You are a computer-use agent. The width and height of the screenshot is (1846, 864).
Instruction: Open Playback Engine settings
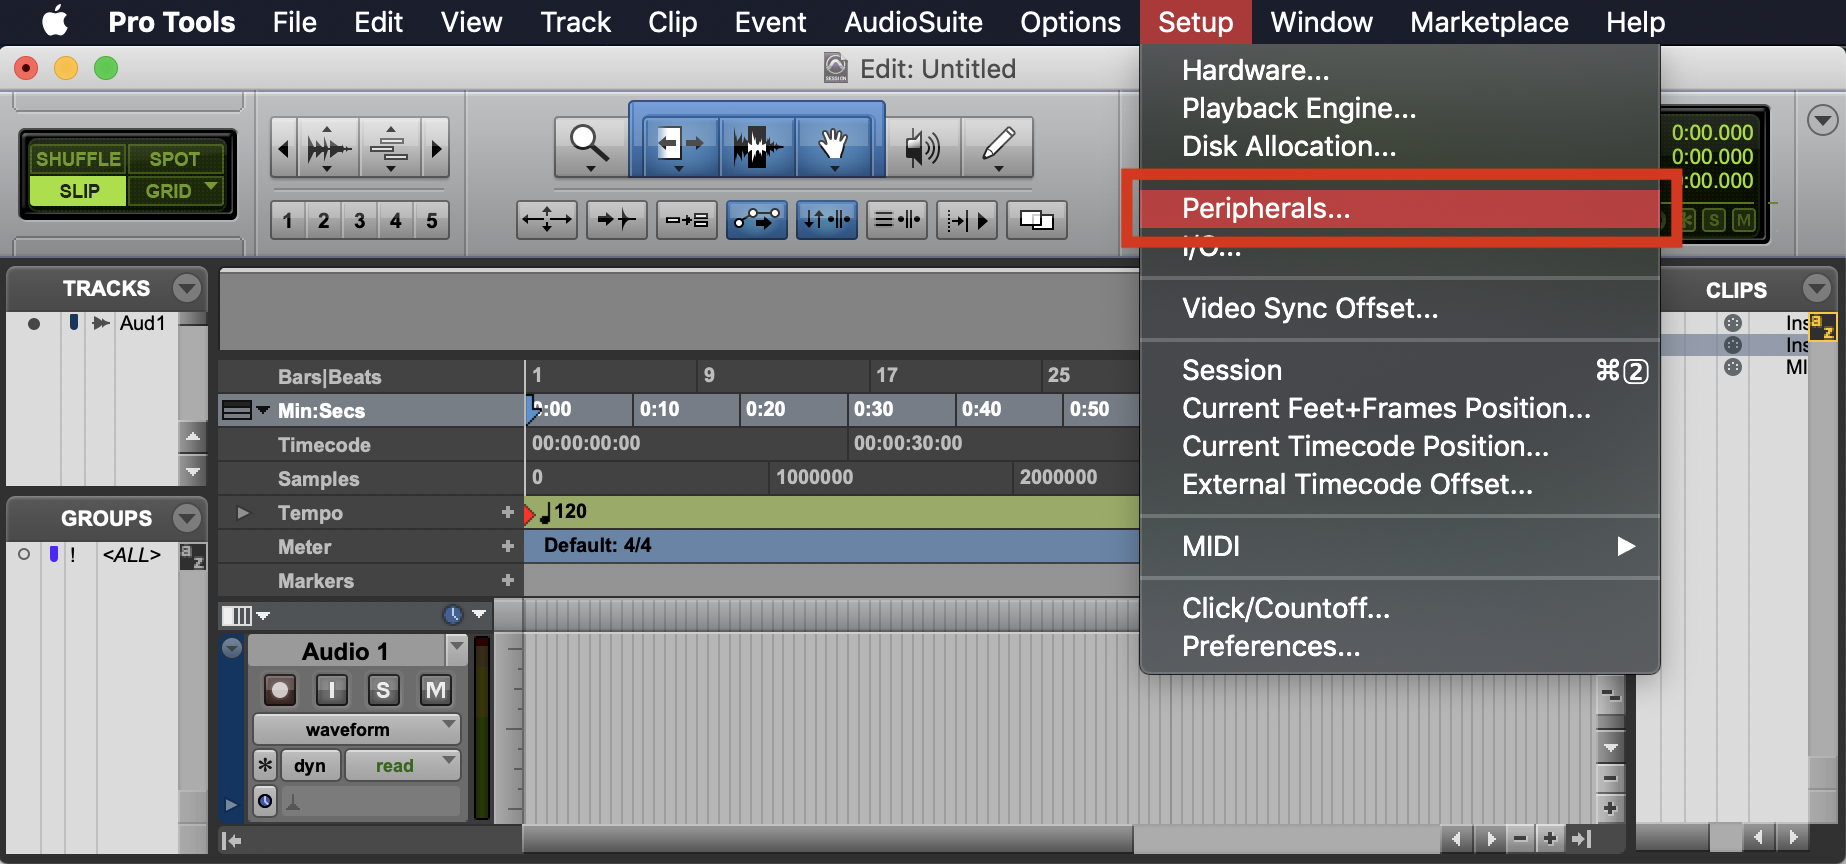click(x=1400, y=108)
